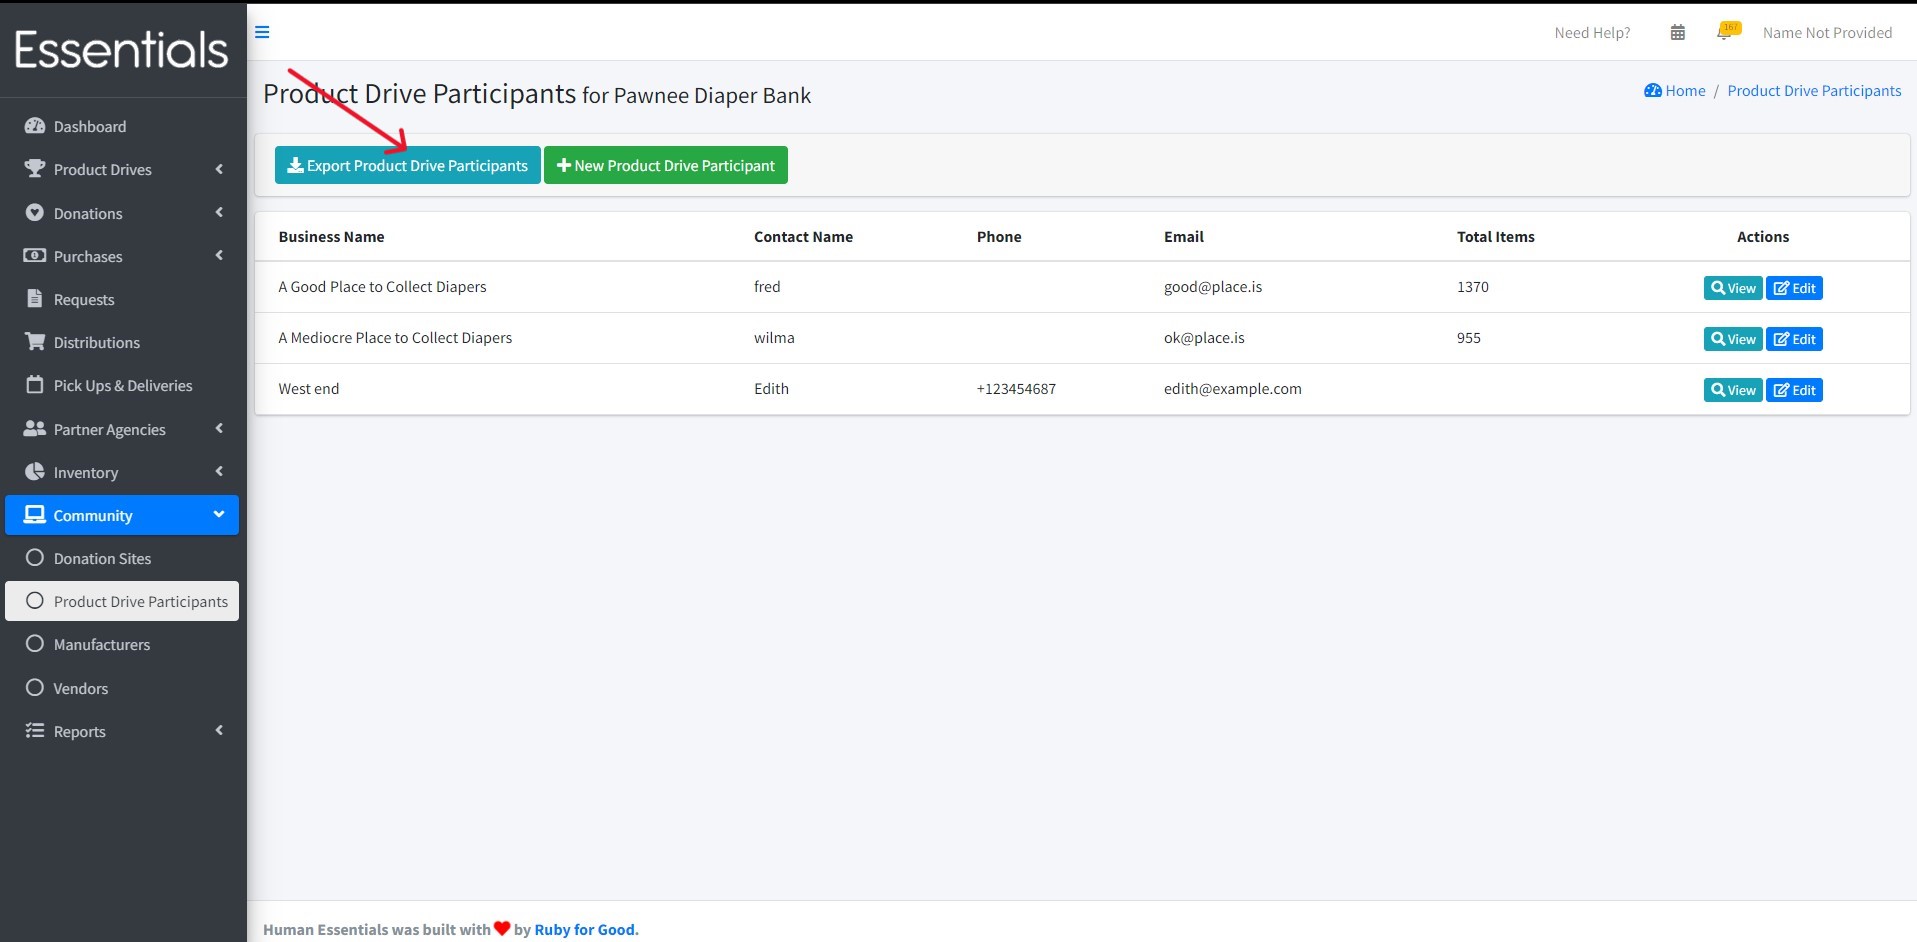
Task: Click the Requests document icon
Action: [x=35, y=299]
